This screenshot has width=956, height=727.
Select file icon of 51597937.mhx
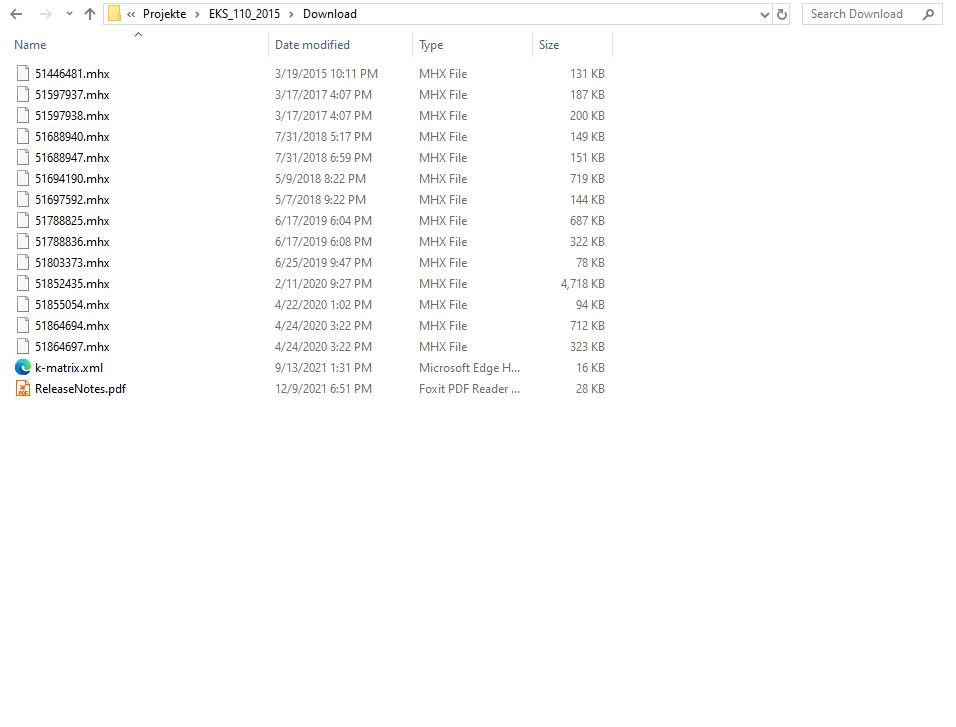click(23, 95)
